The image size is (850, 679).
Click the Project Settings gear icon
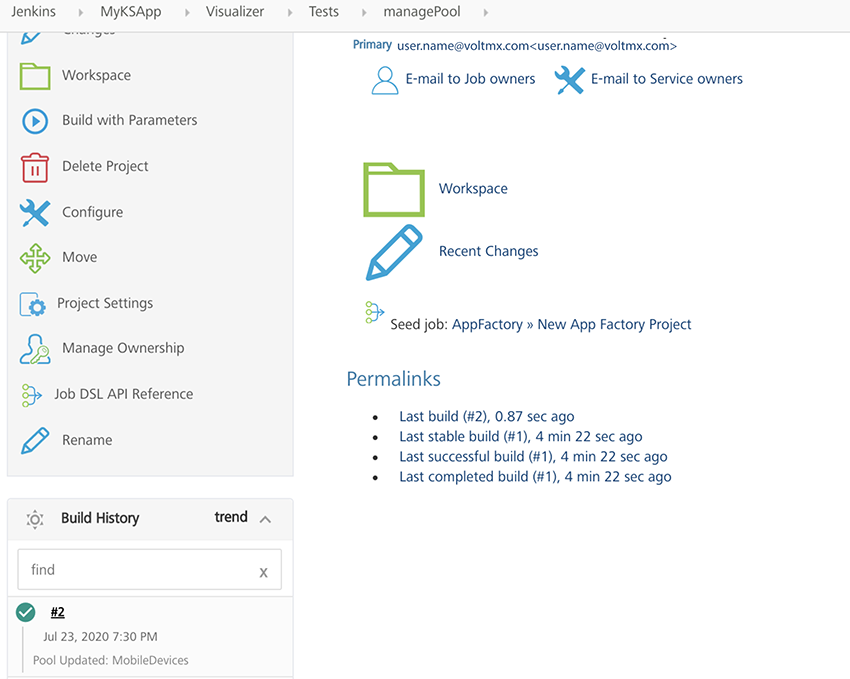pos(33,304)
